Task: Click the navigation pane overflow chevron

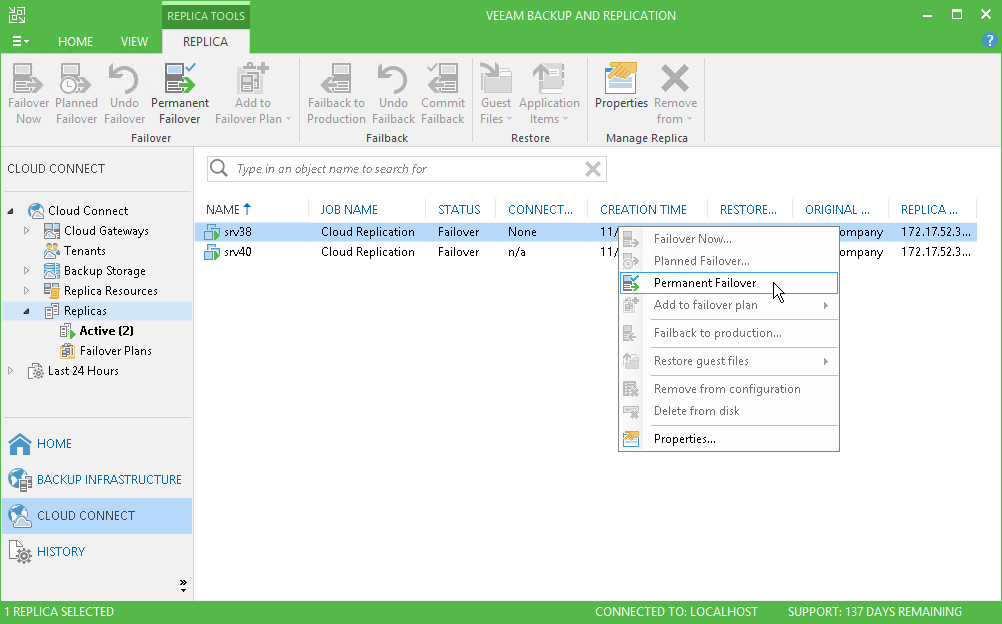Action: click(x=183, y=585)
